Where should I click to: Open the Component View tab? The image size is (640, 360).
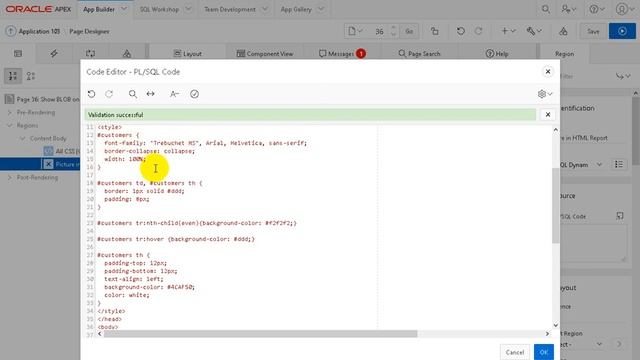point(265,53)
